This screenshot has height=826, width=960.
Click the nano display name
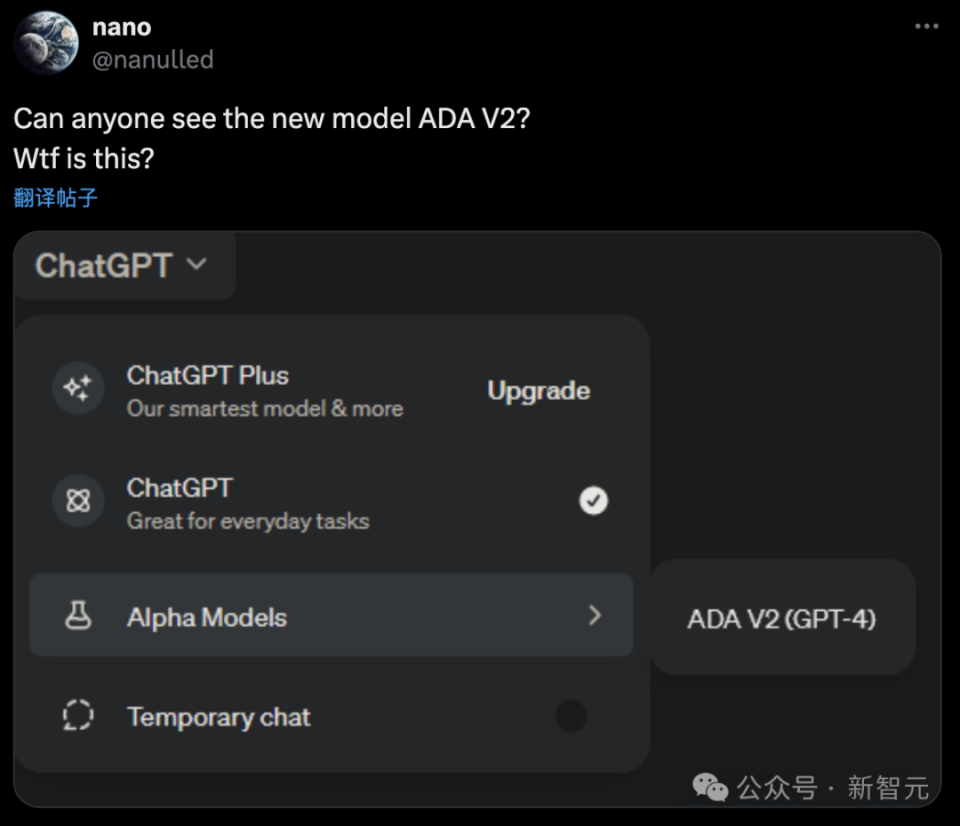pyautogui.click(x=121, y=27)
